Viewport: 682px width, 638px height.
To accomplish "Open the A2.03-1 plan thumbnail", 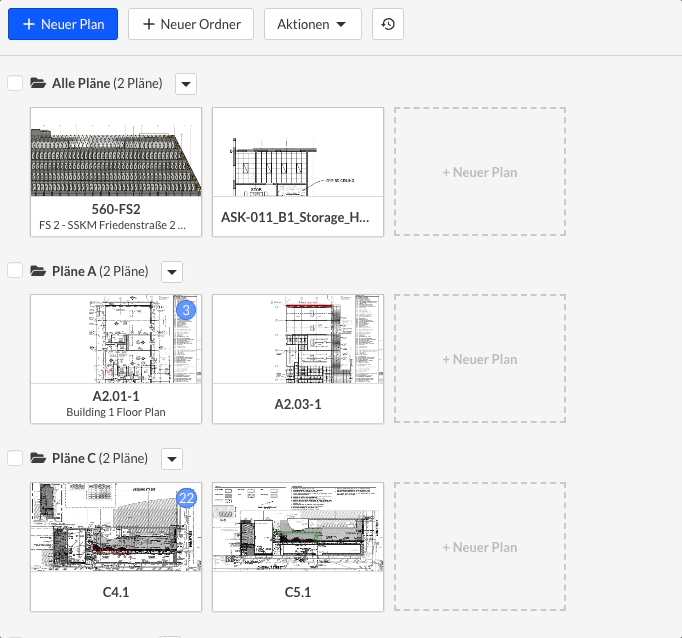I will point(298,339).
